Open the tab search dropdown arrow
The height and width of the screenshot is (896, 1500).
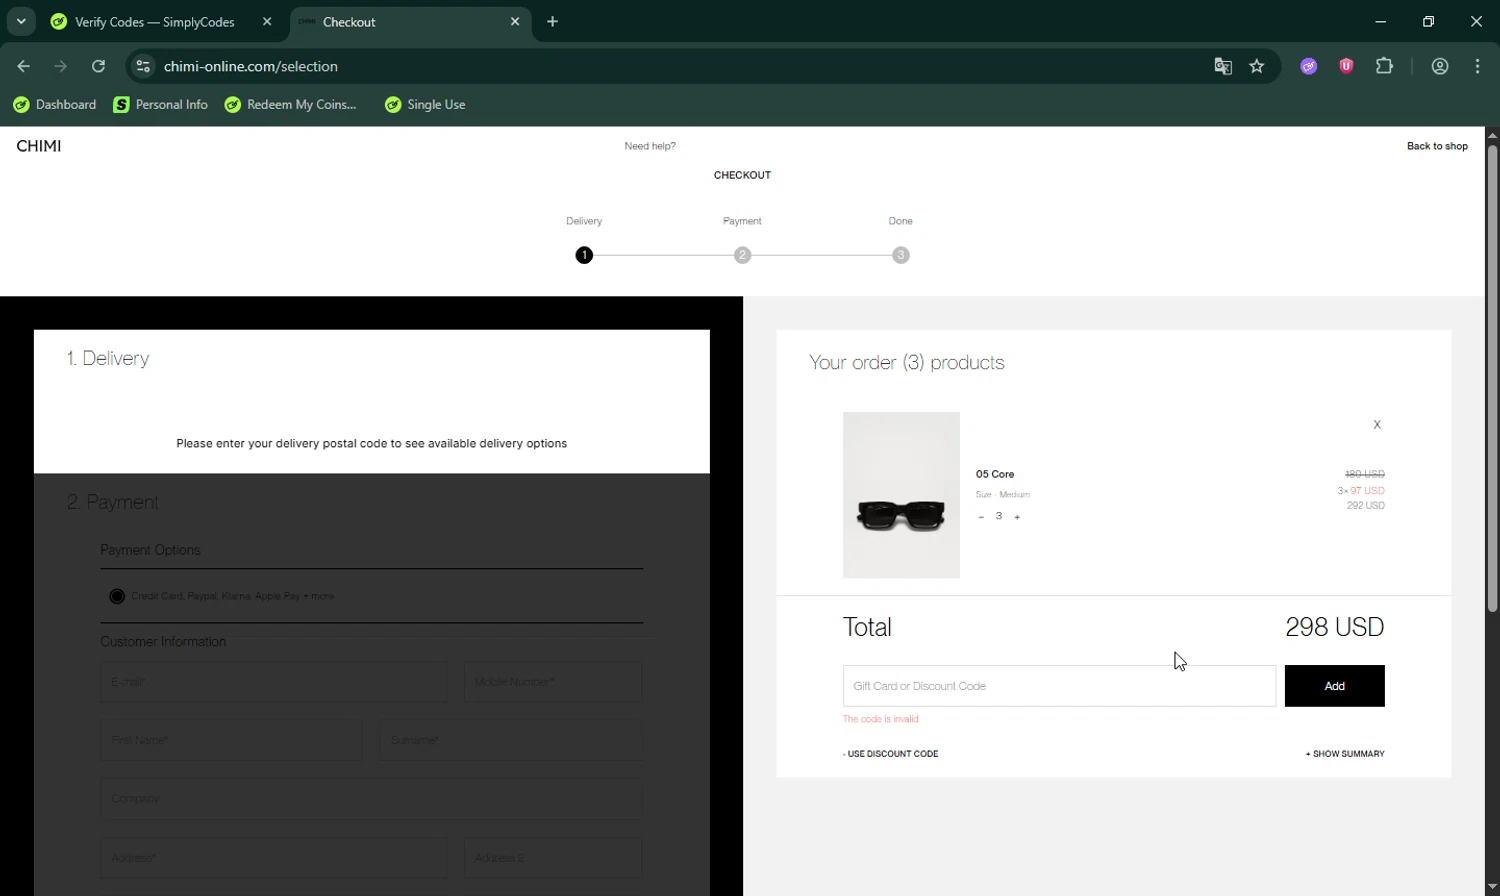point(21,21)
